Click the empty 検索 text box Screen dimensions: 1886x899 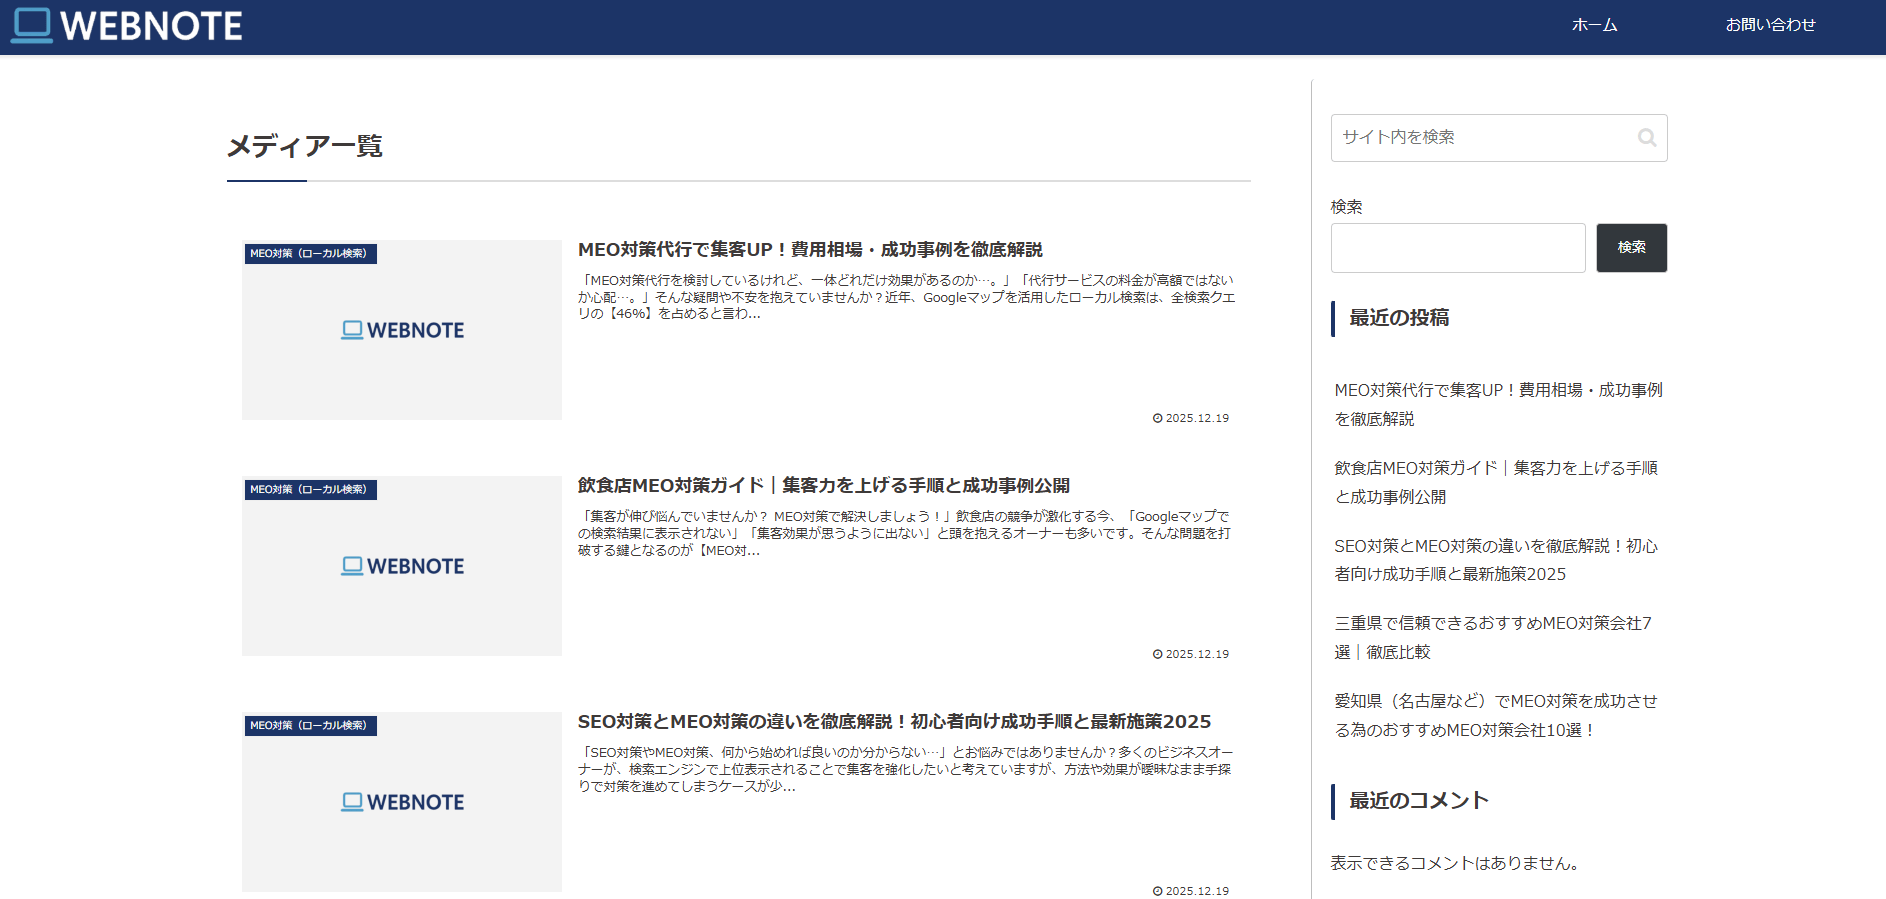(x=1457, y=248)
